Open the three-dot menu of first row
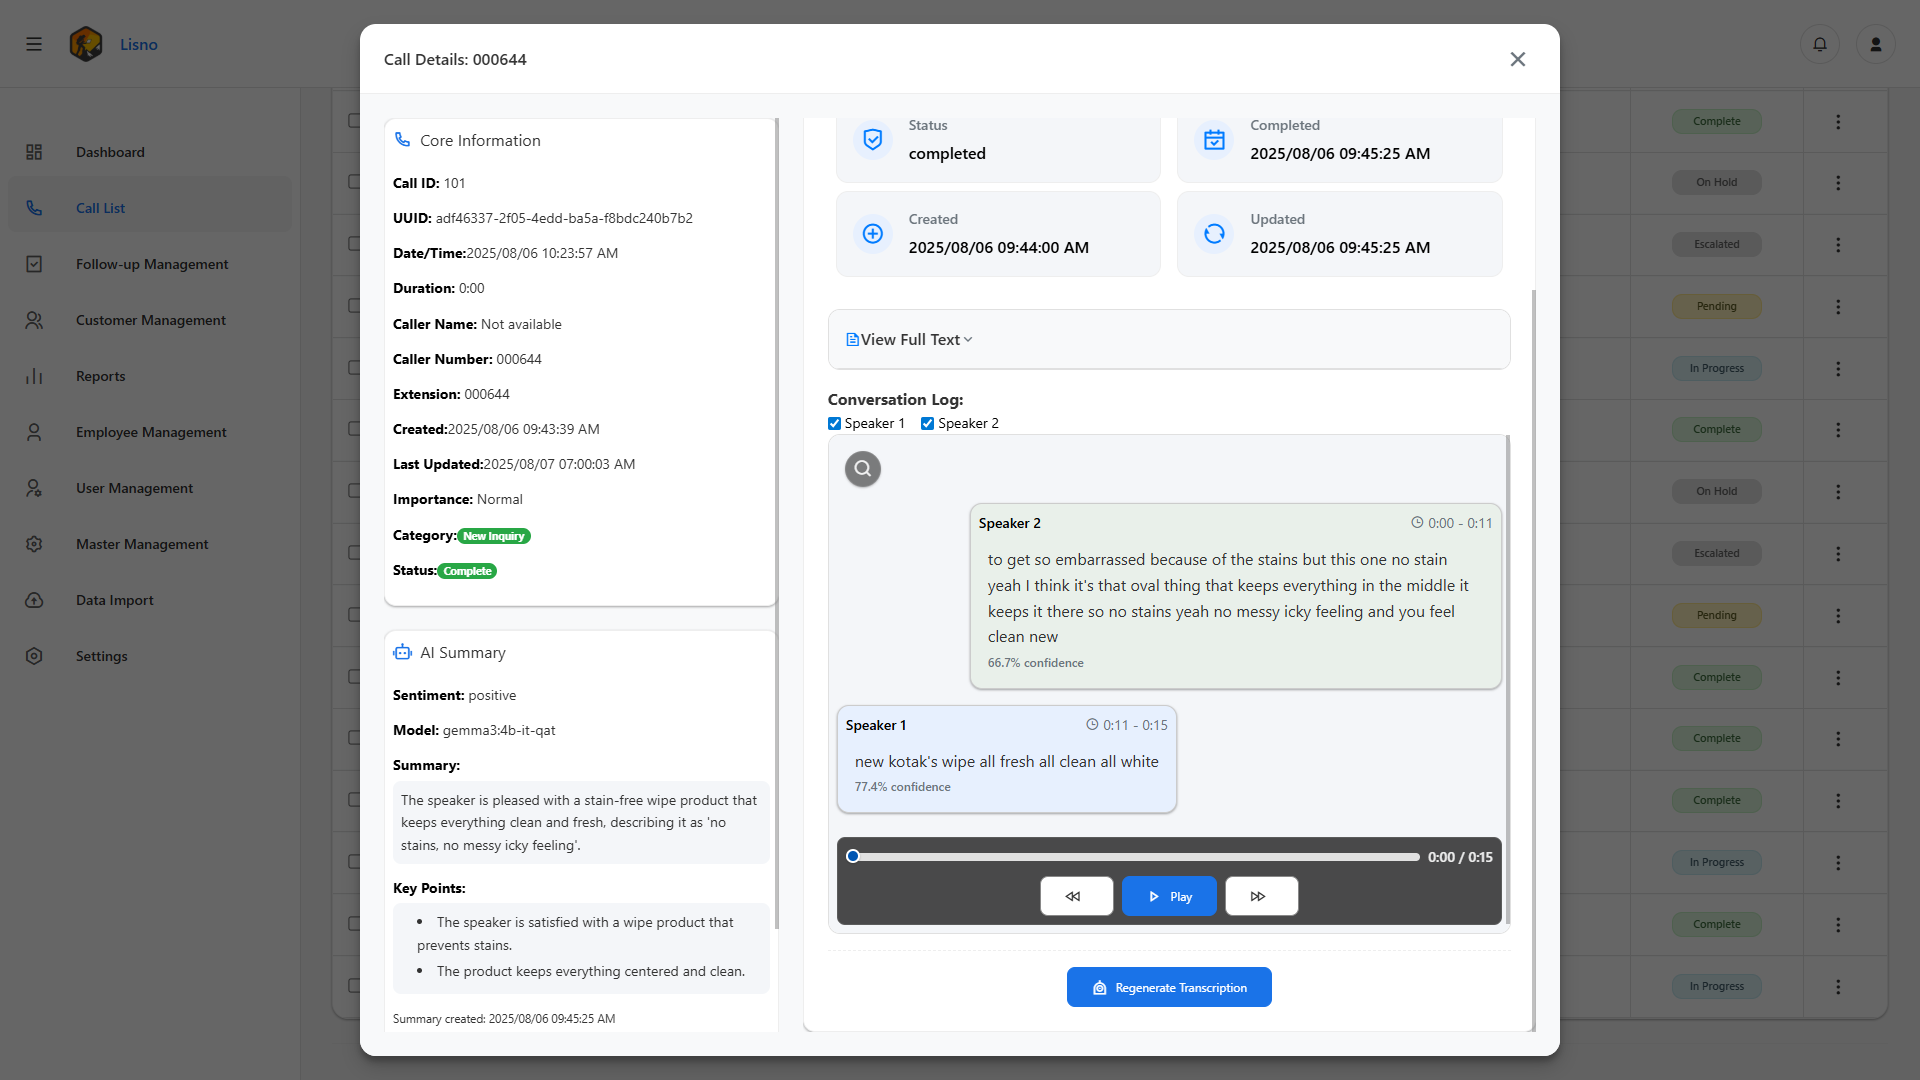1920x1080 pixels. pos(1837,121)
